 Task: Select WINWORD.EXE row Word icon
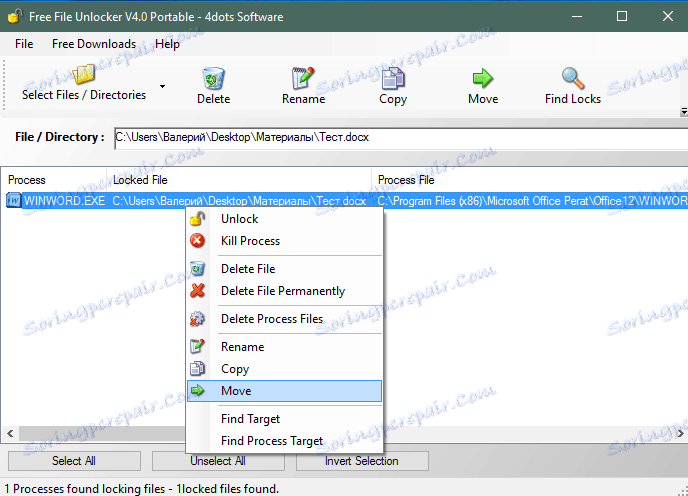[x=14, y=201]
